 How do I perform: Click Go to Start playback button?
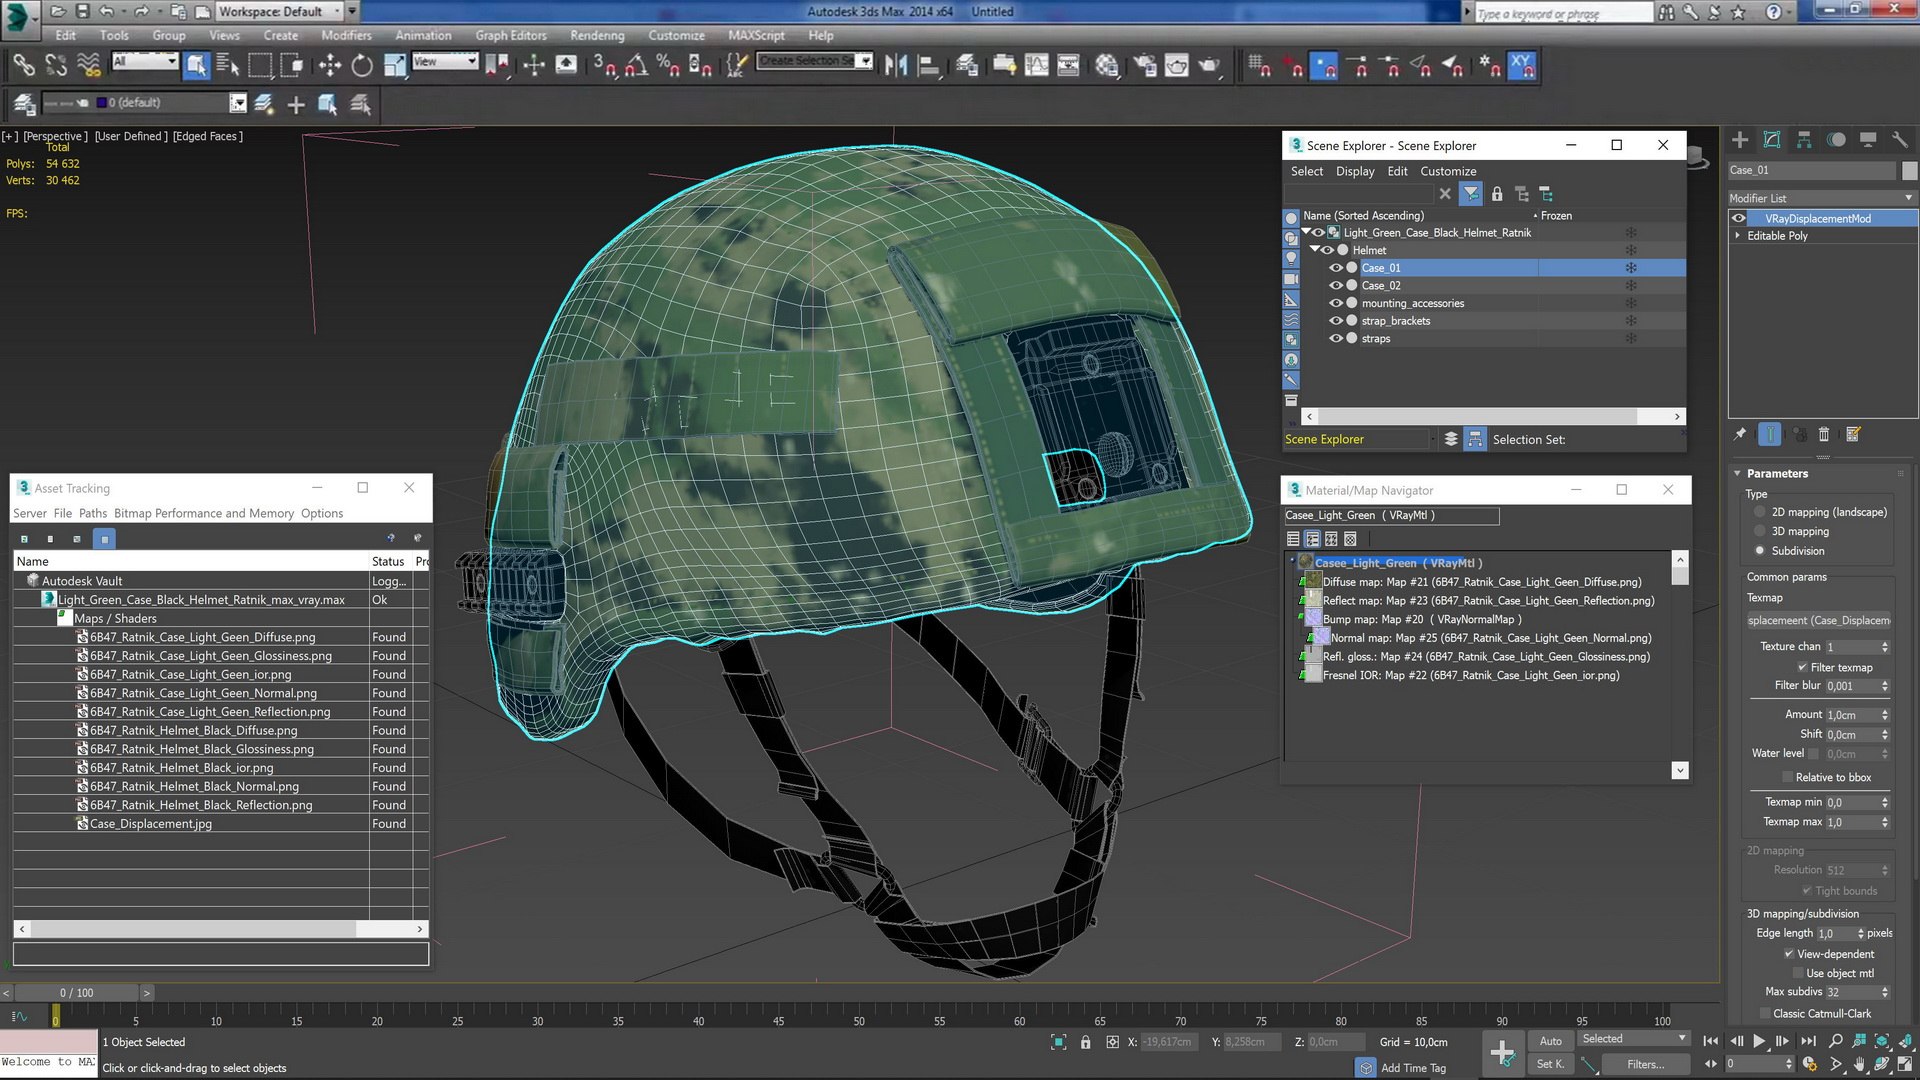[1711, 1041]
